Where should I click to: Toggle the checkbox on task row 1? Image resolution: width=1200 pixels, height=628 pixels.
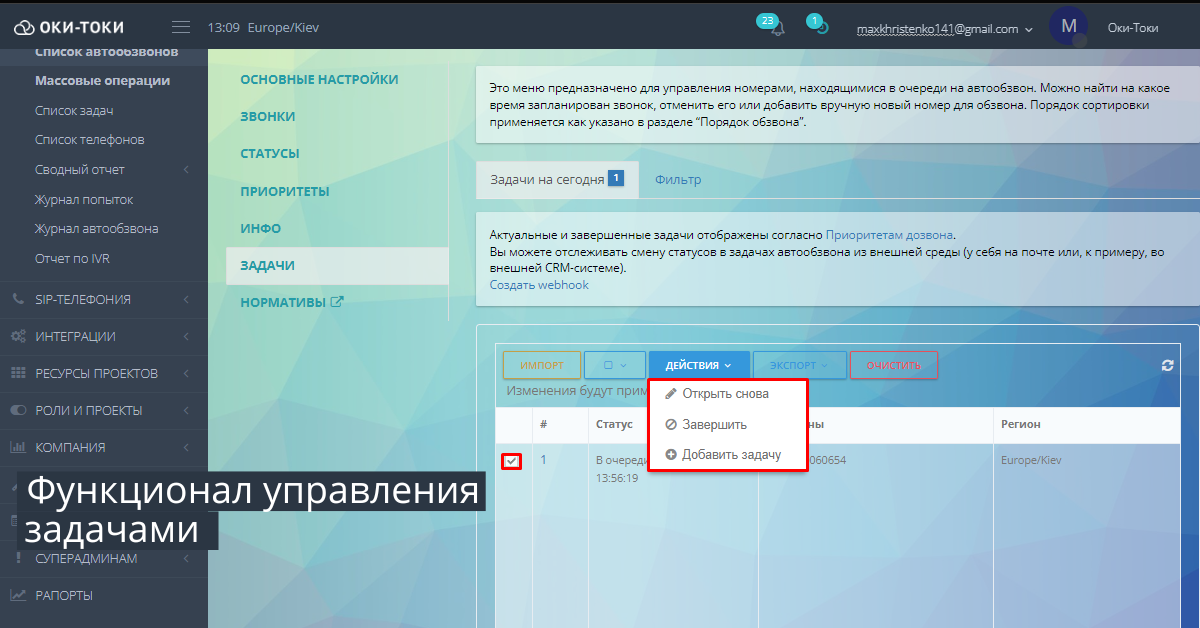[513, 461]
